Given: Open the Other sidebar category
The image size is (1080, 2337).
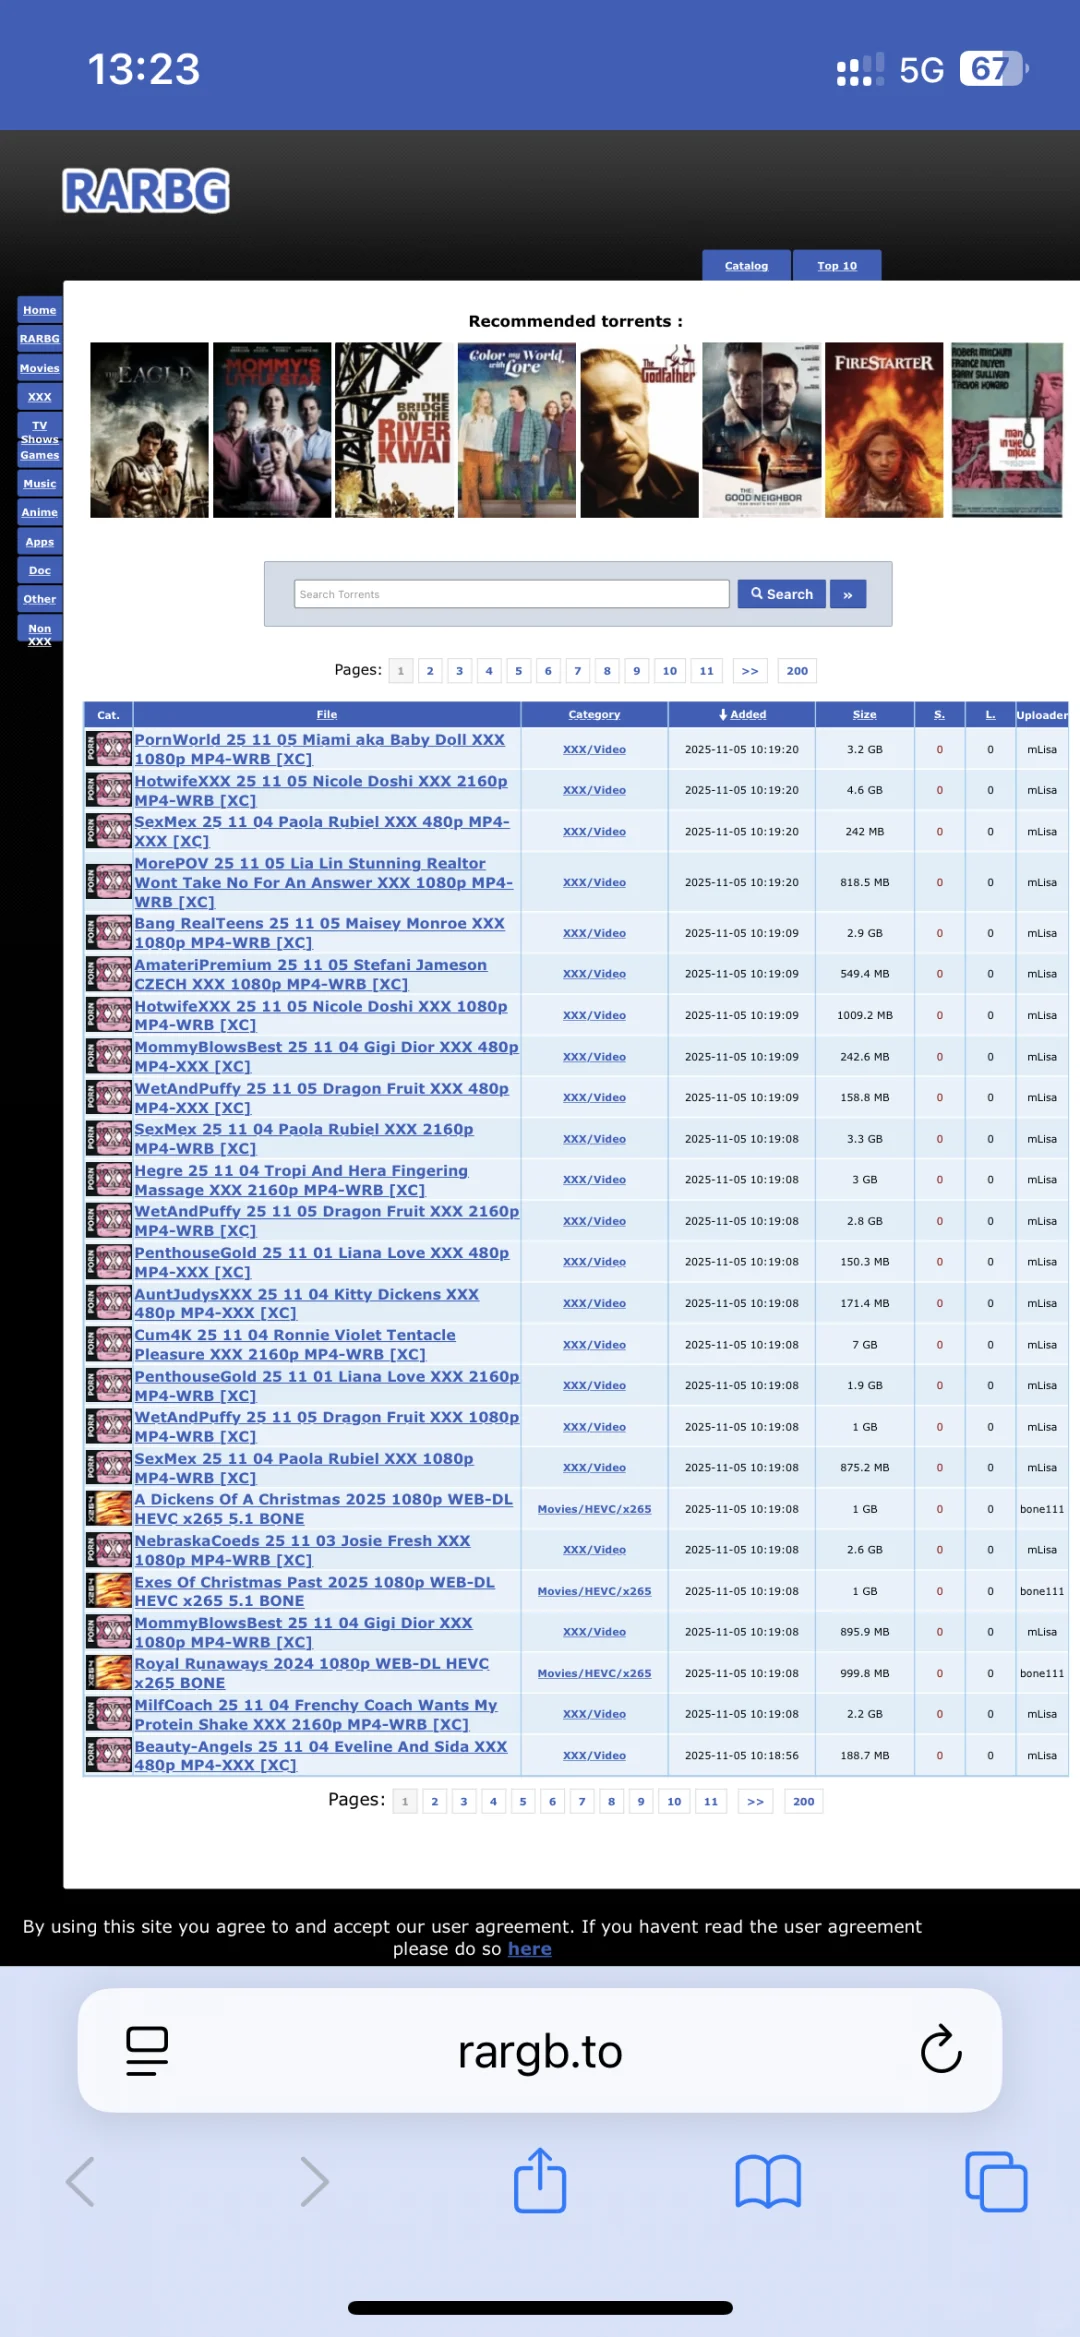Looking at the screenshot, I should coord(40,599).
